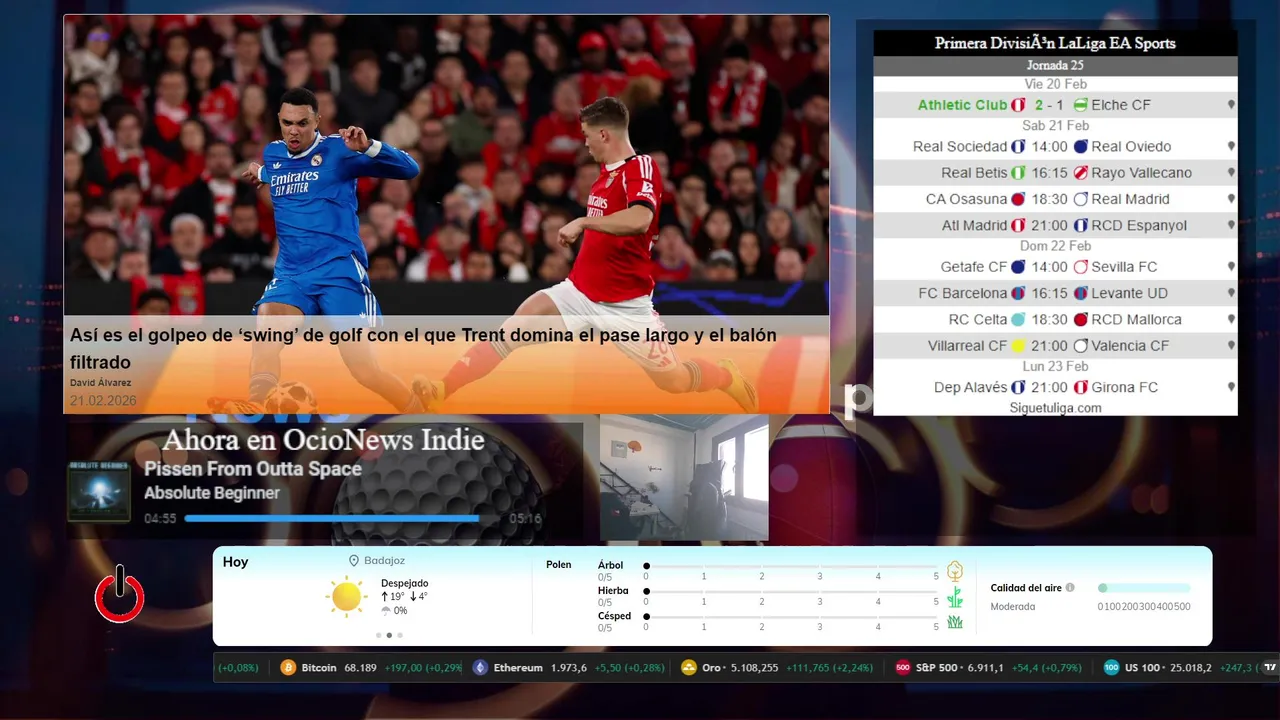Click the Athletic Club 2 - 1 score
The height and width of the screenshot is (720, 1280).
coord(1049,105)
